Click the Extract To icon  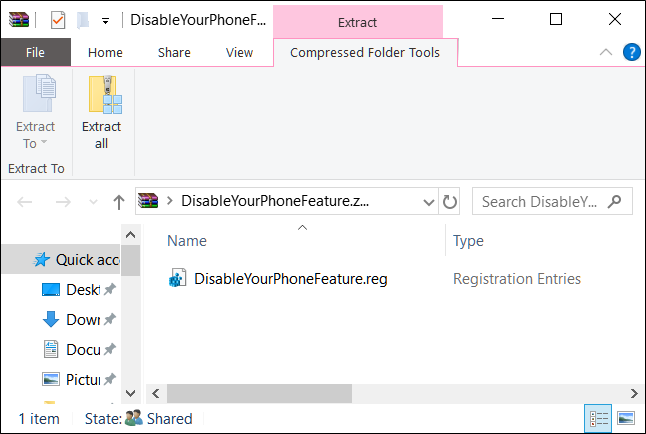37,96
